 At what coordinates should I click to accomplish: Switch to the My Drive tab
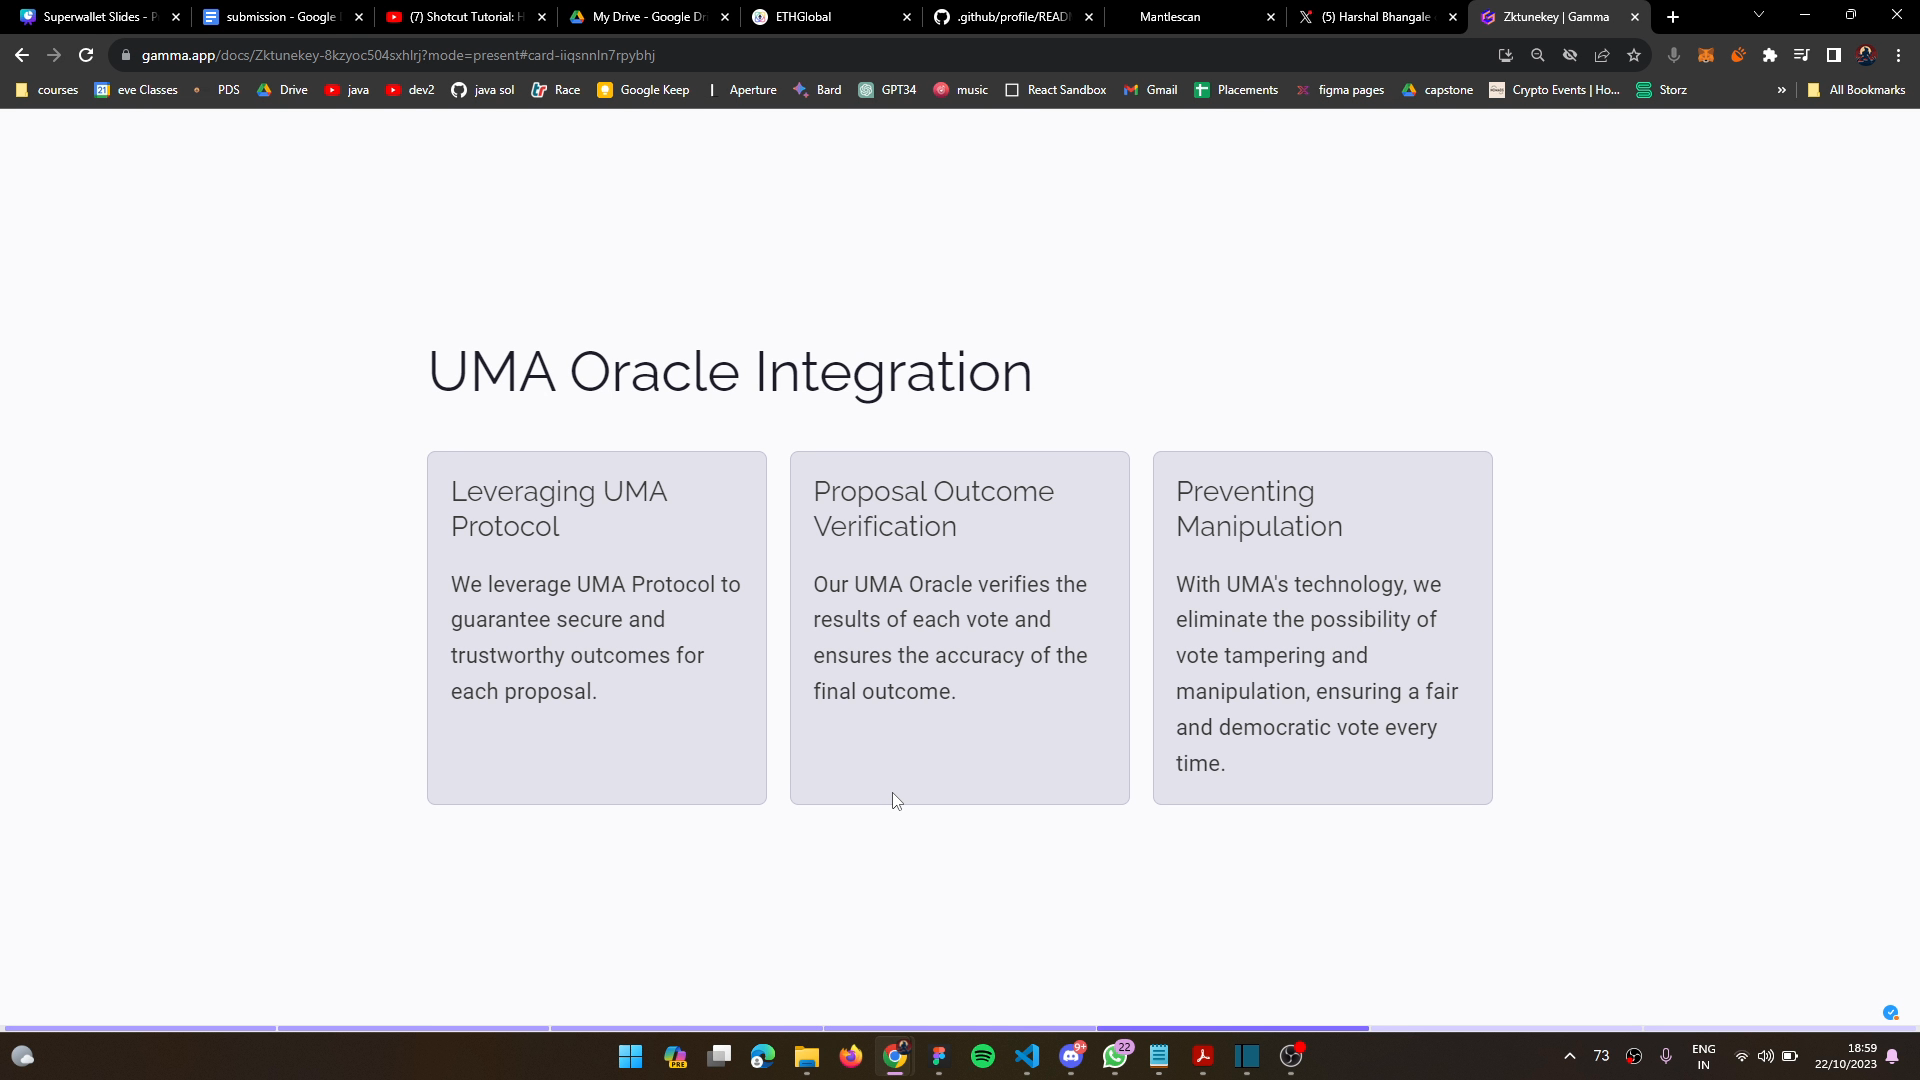click(649, 17)
